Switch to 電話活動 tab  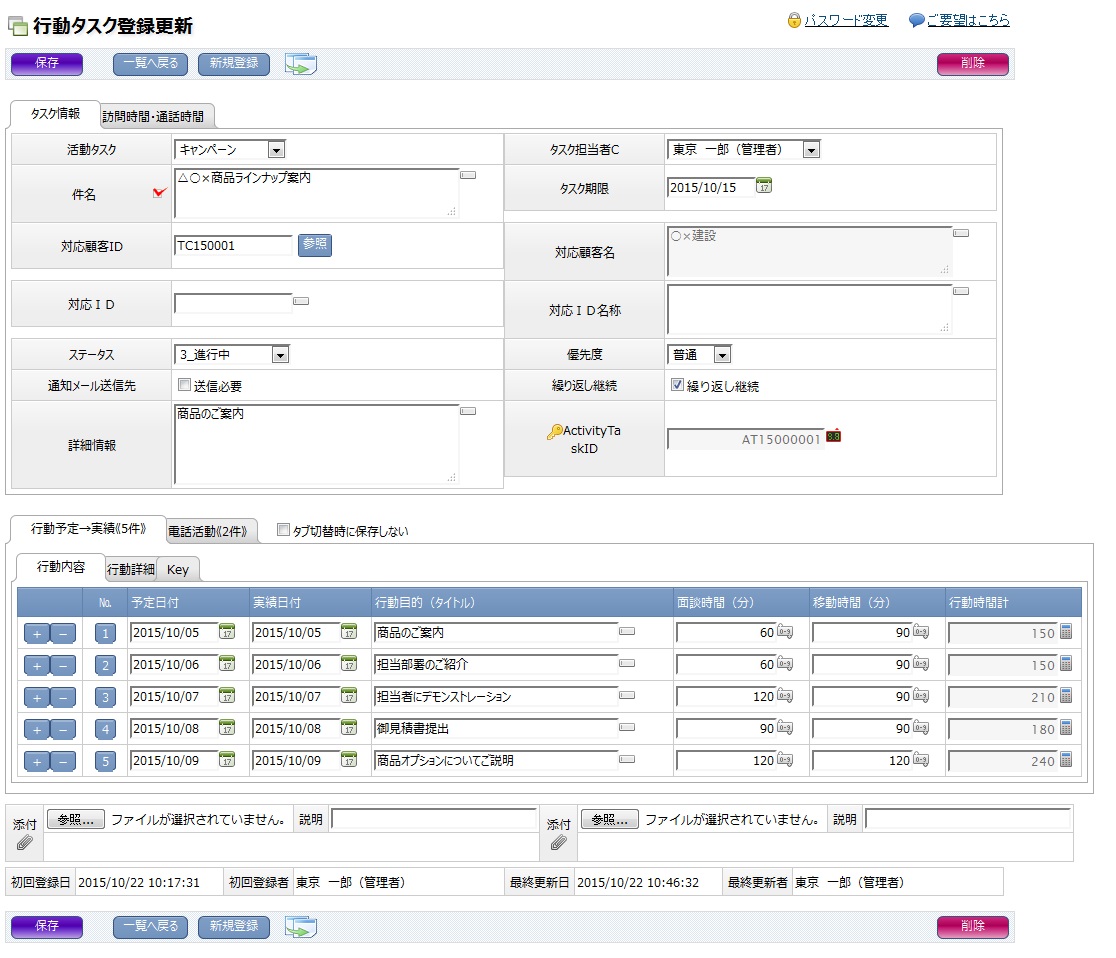click(211, 531)
